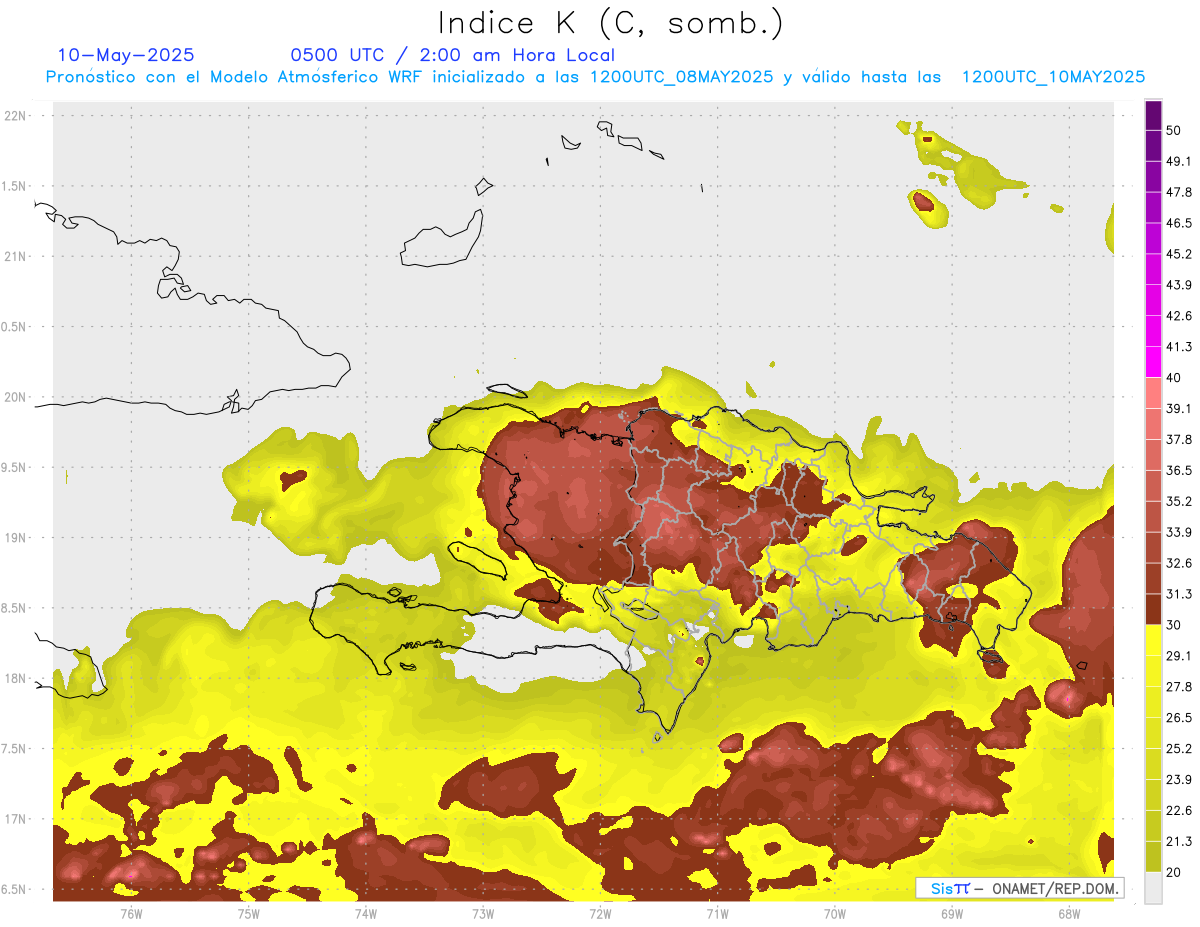
Task: Click the olive swatch between 20 and 21.3
Action: tap(1153, 856)
